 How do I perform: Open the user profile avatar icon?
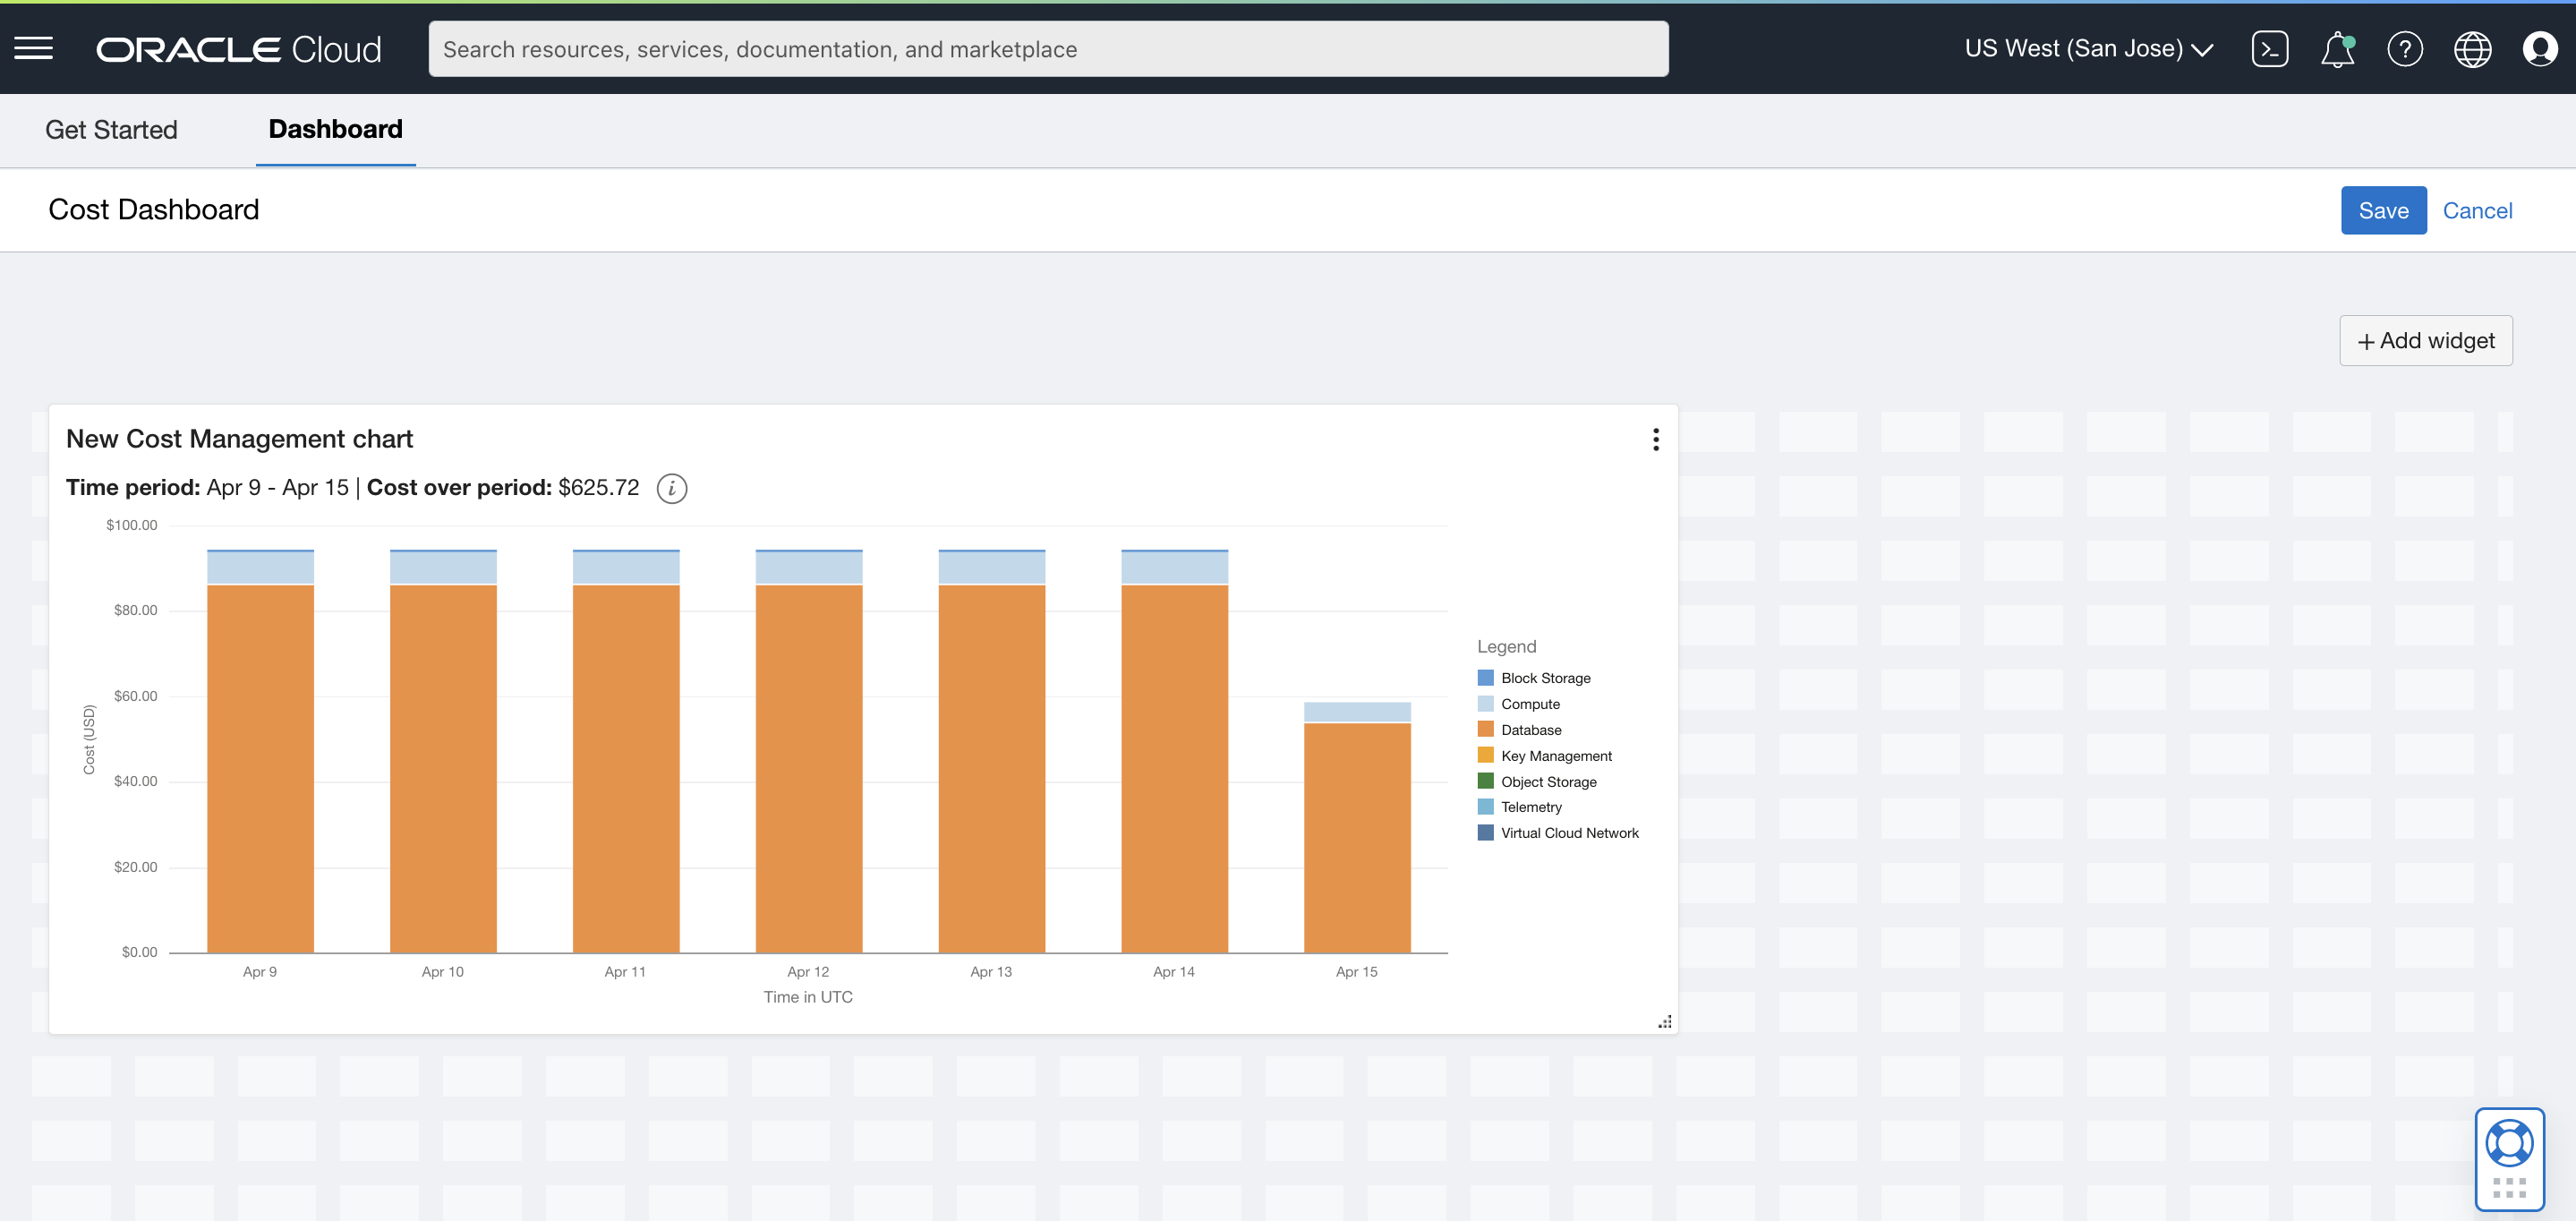point(2540,48)
